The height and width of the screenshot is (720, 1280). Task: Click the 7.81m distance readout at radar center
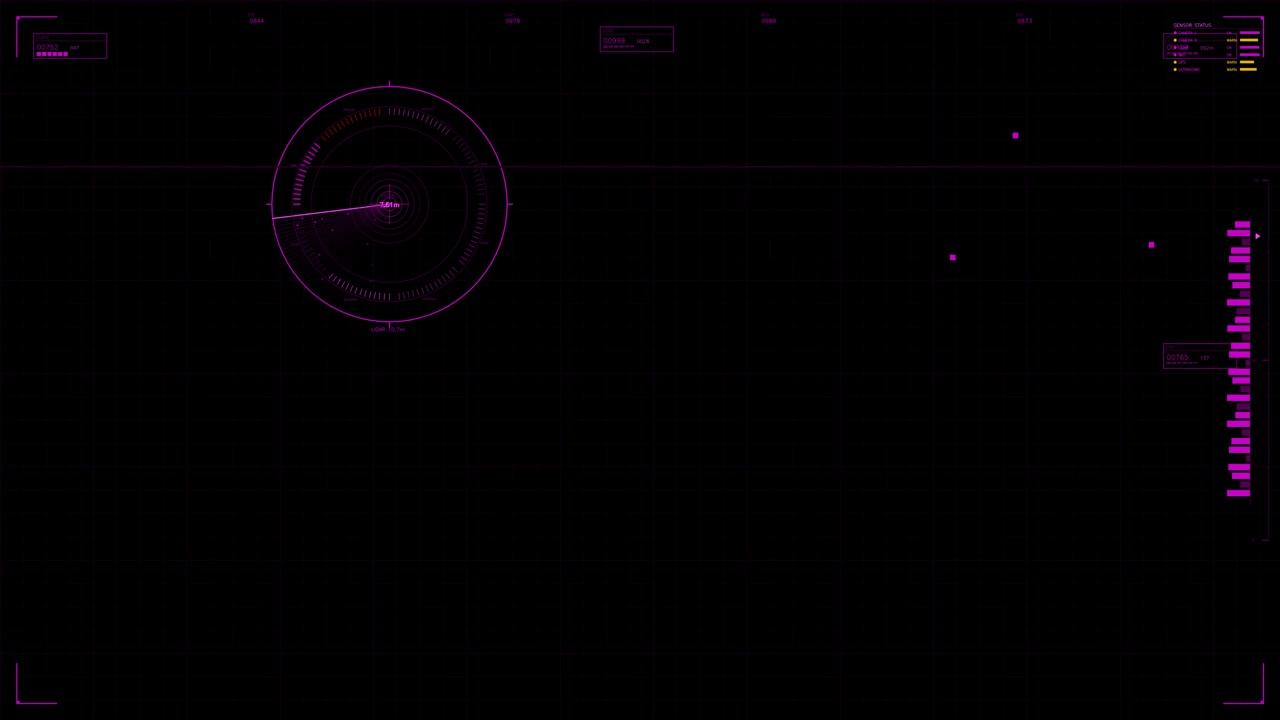tap(389, 205)
